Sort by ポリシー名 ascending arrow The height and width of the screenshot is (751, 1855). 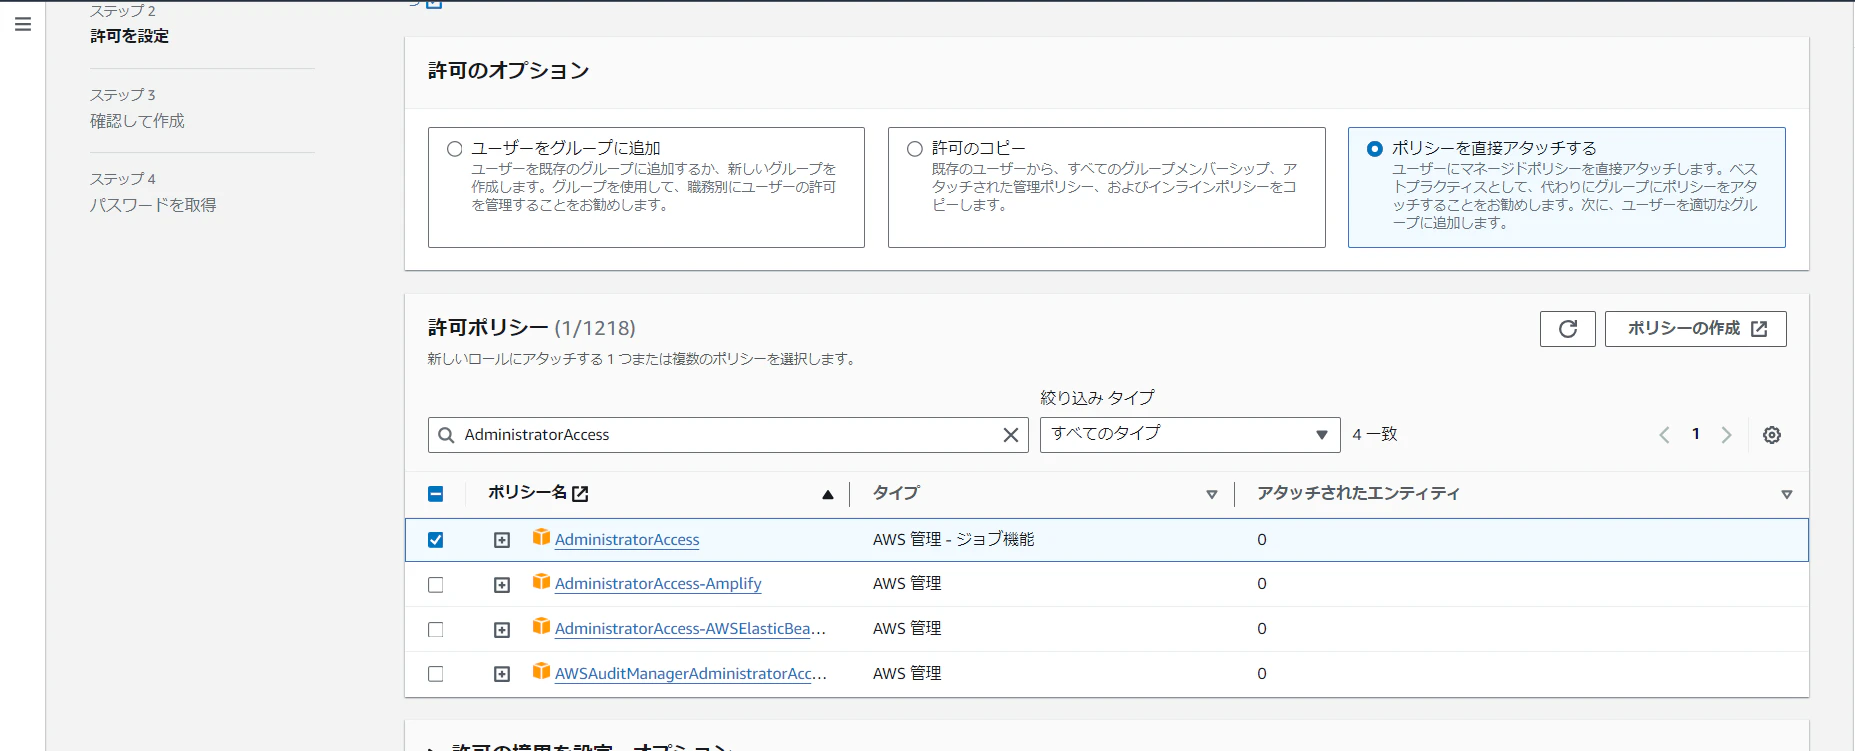(828, 494)
